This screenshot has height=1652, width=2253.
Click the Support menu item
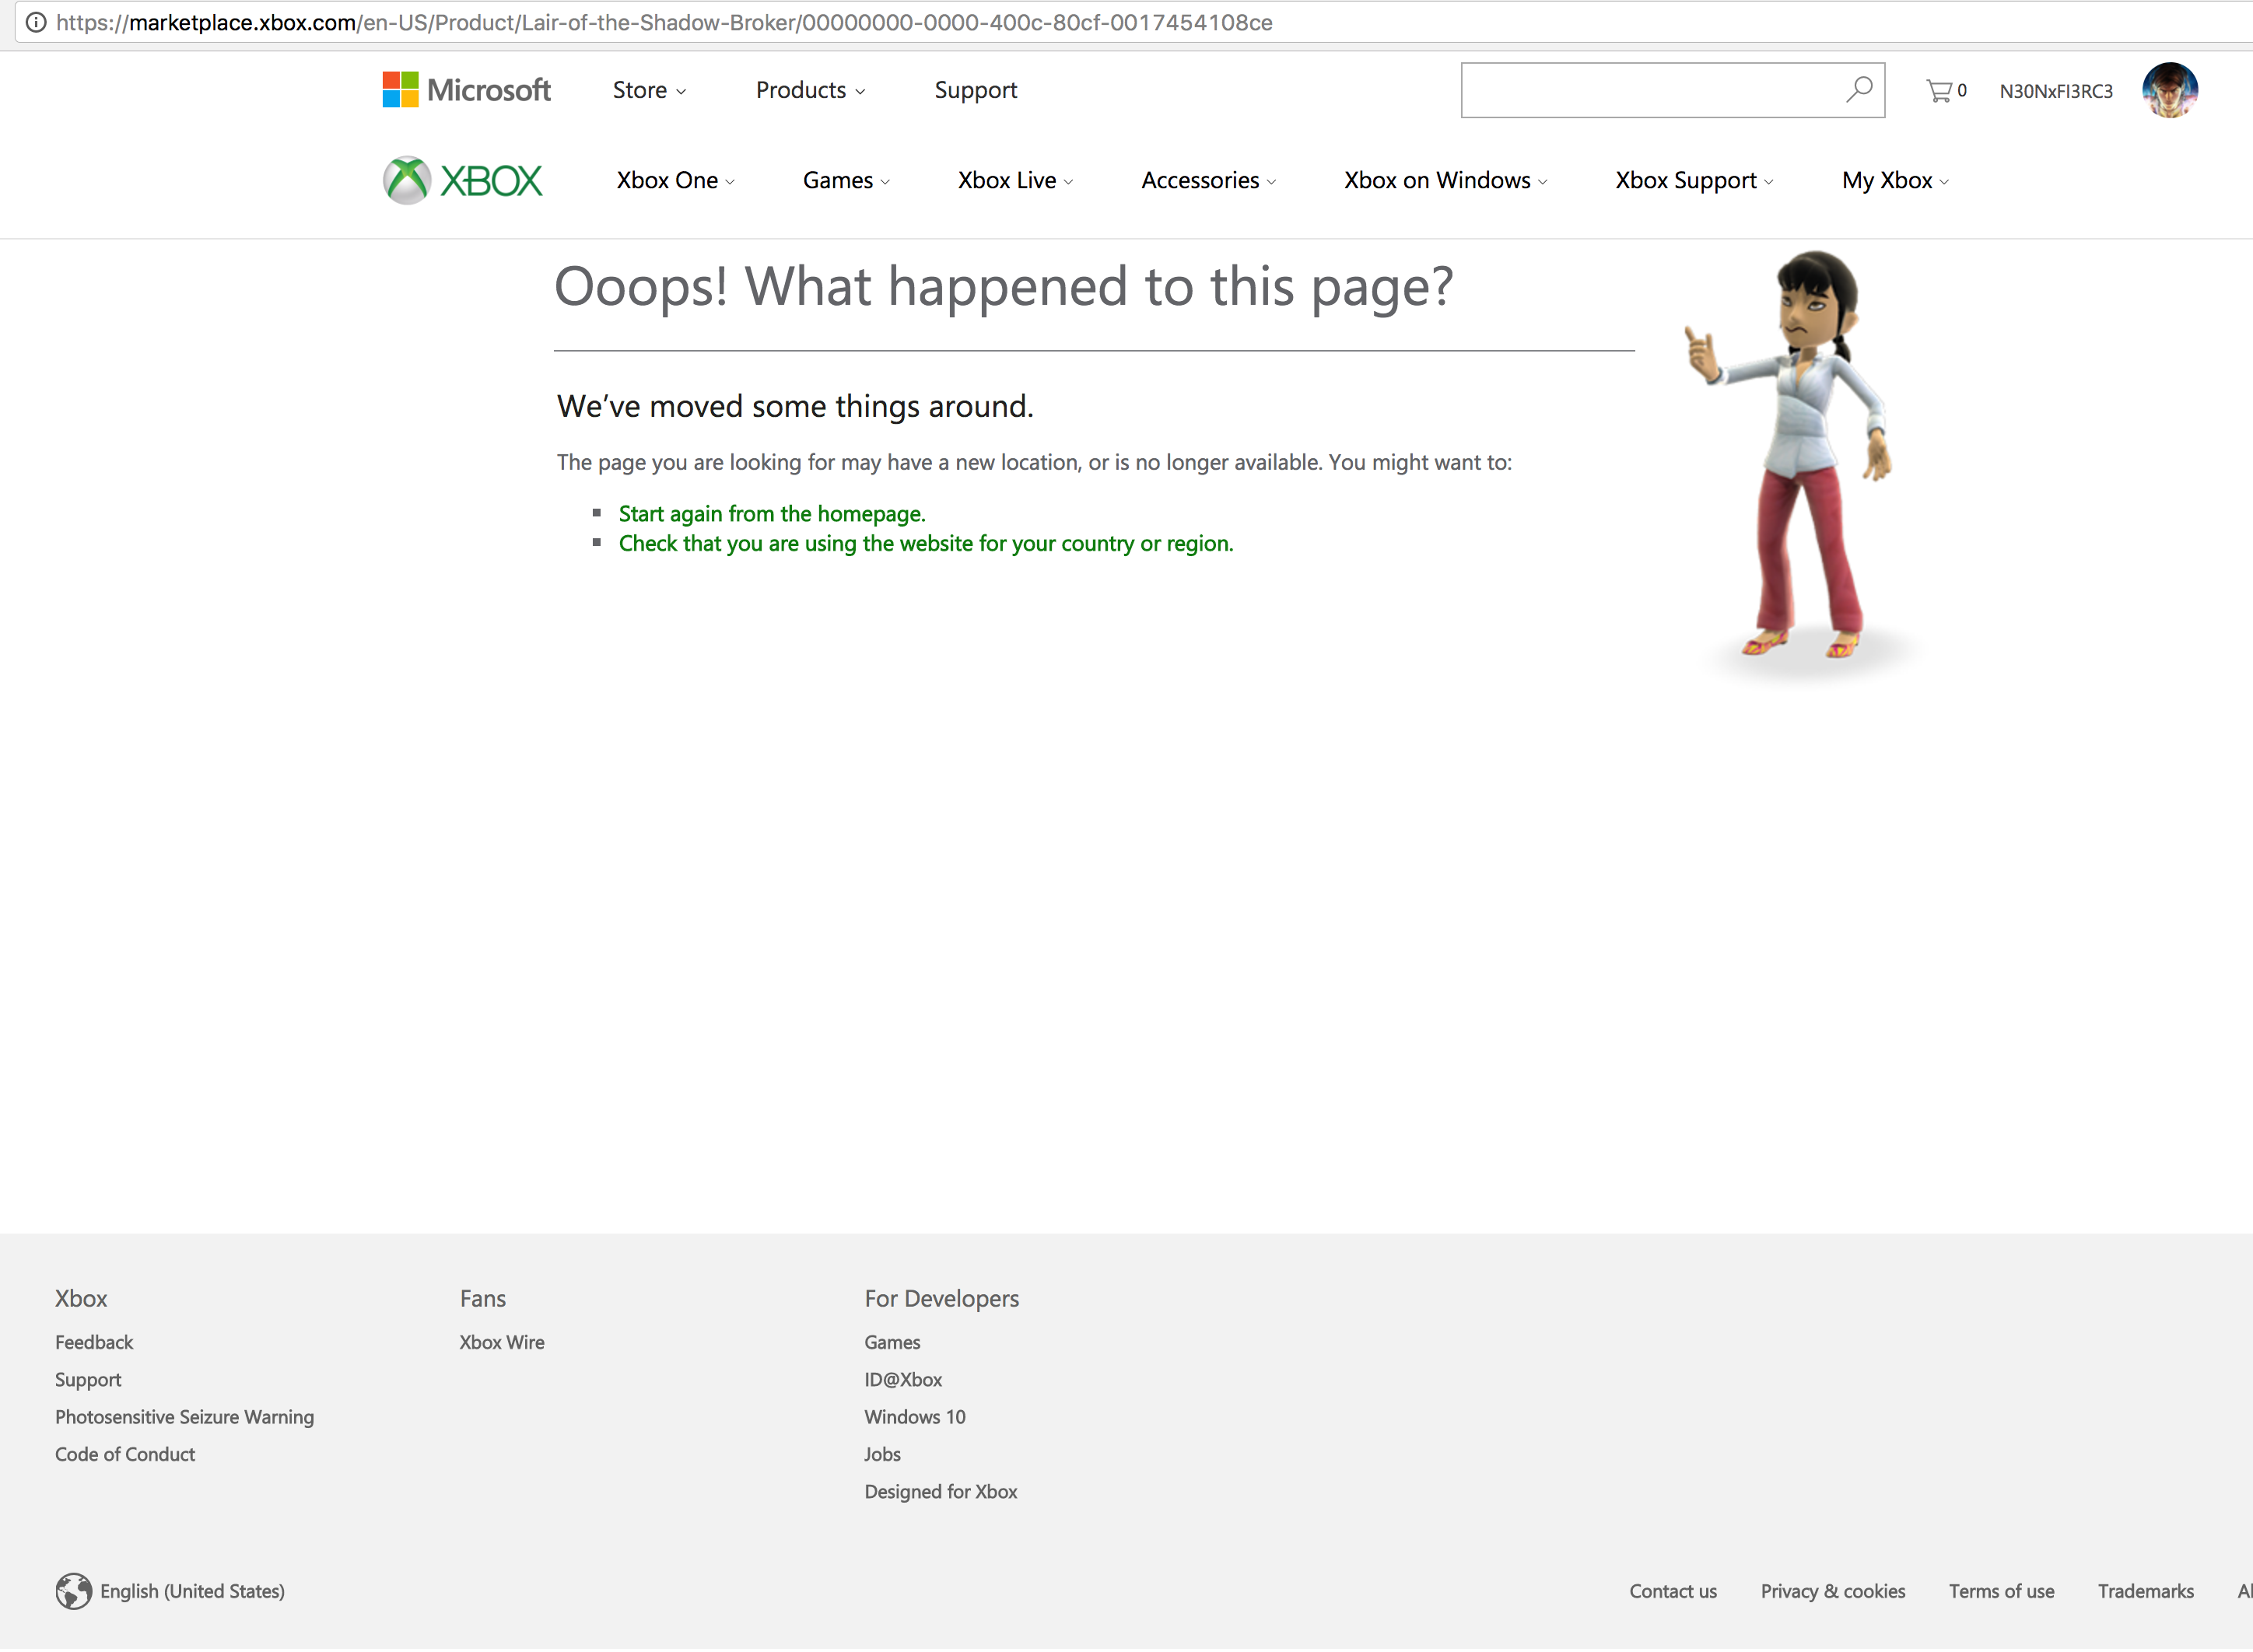[x=975, y=90]
